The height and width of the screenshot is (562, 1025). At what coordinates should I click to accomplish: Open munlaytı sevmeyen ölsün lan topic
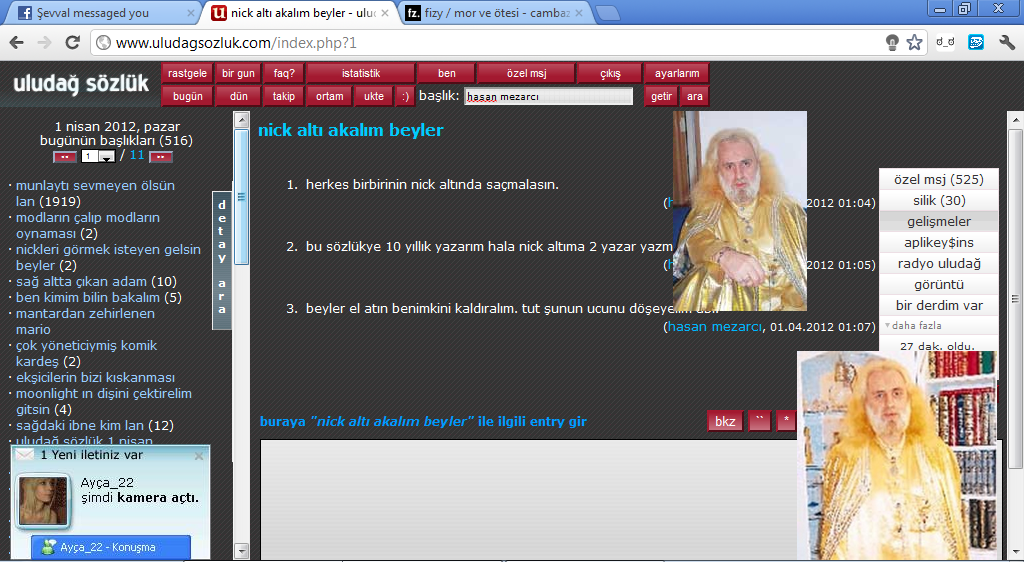coord(95,193)
